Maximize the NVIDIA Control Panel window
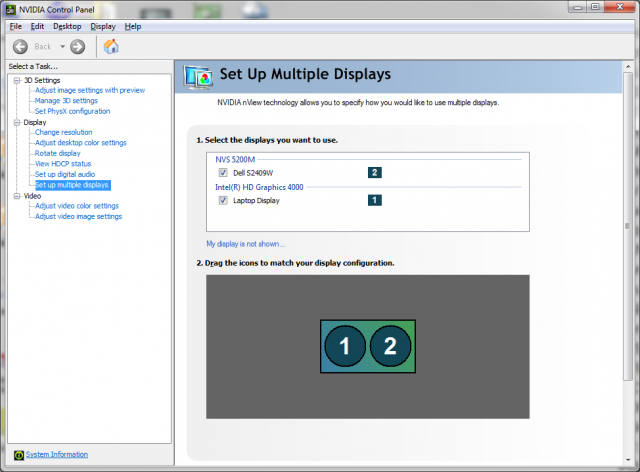Viewport: 640px width, 472px height. point(595,7)
